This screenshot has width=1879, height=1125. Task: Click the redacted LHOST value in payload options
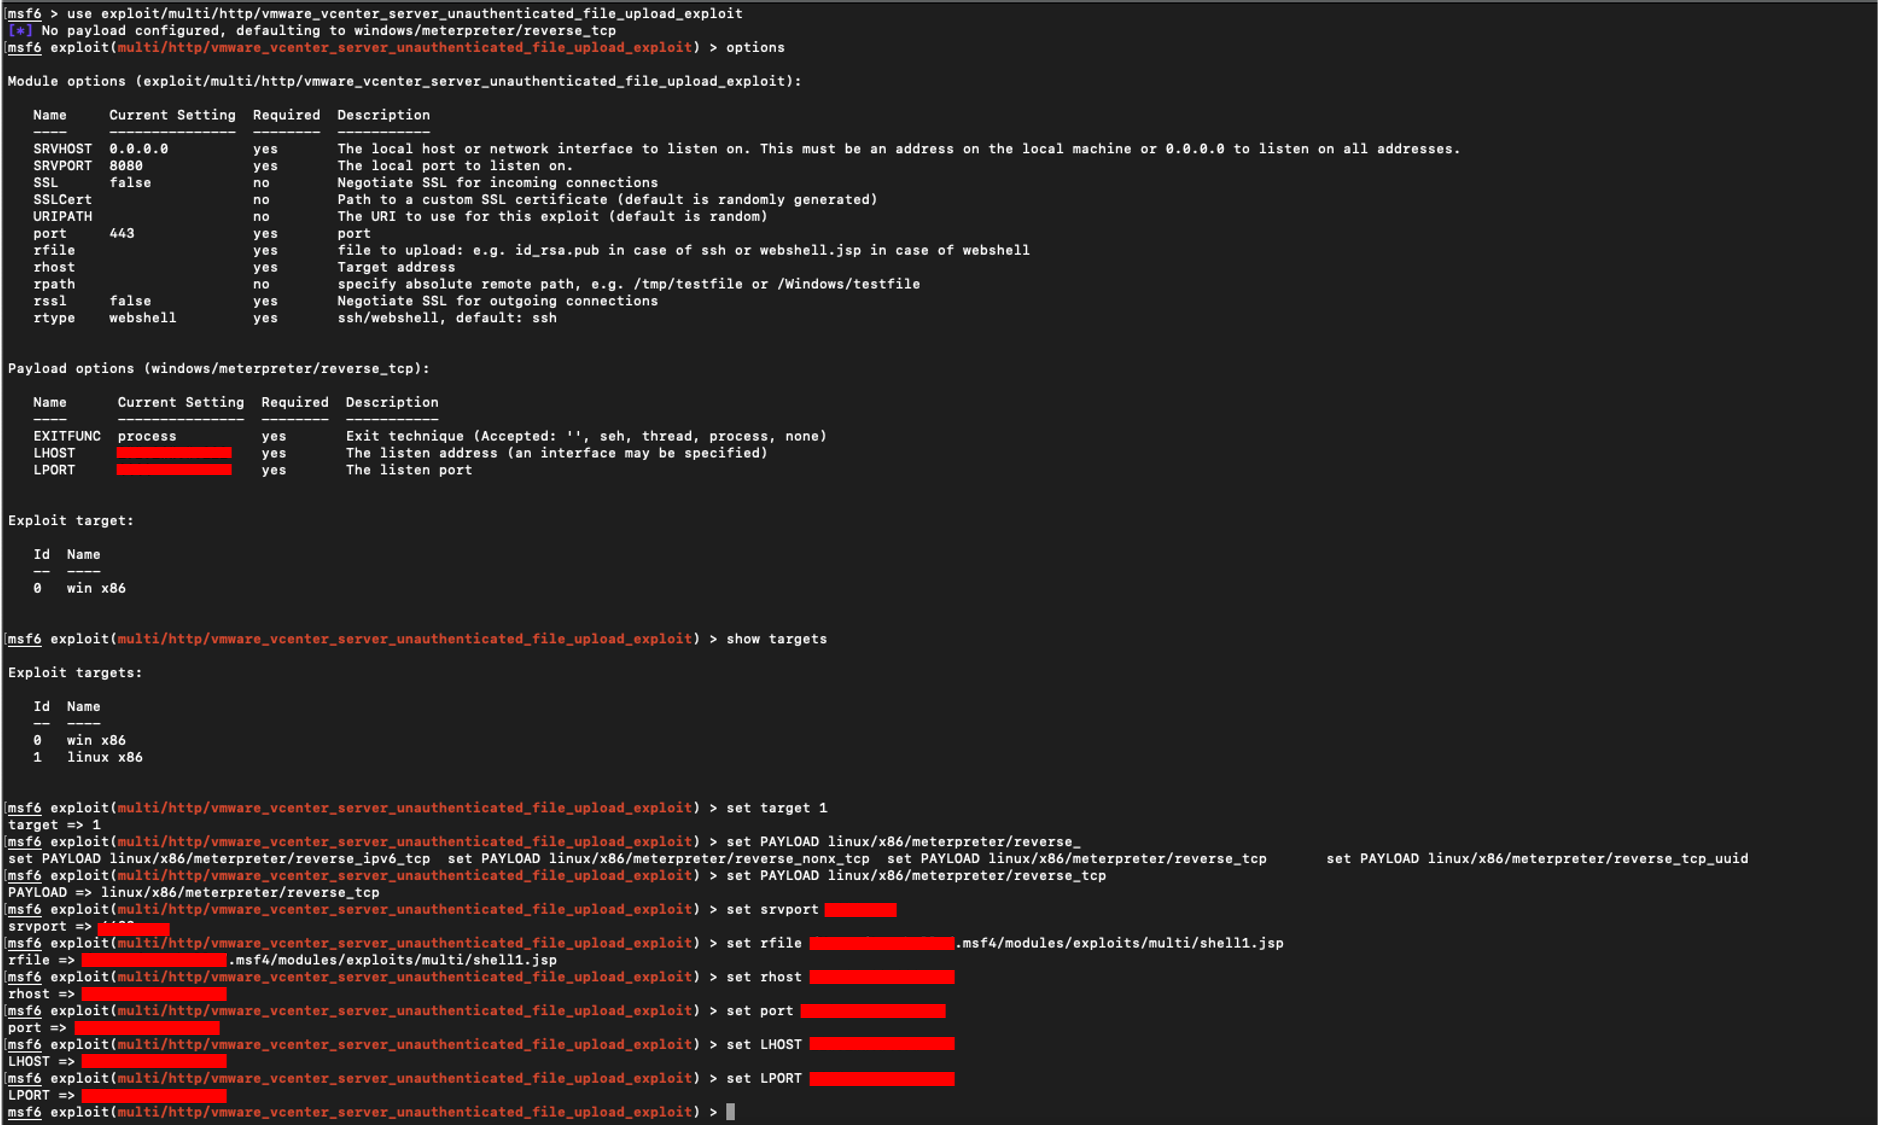tap(174, 453)
